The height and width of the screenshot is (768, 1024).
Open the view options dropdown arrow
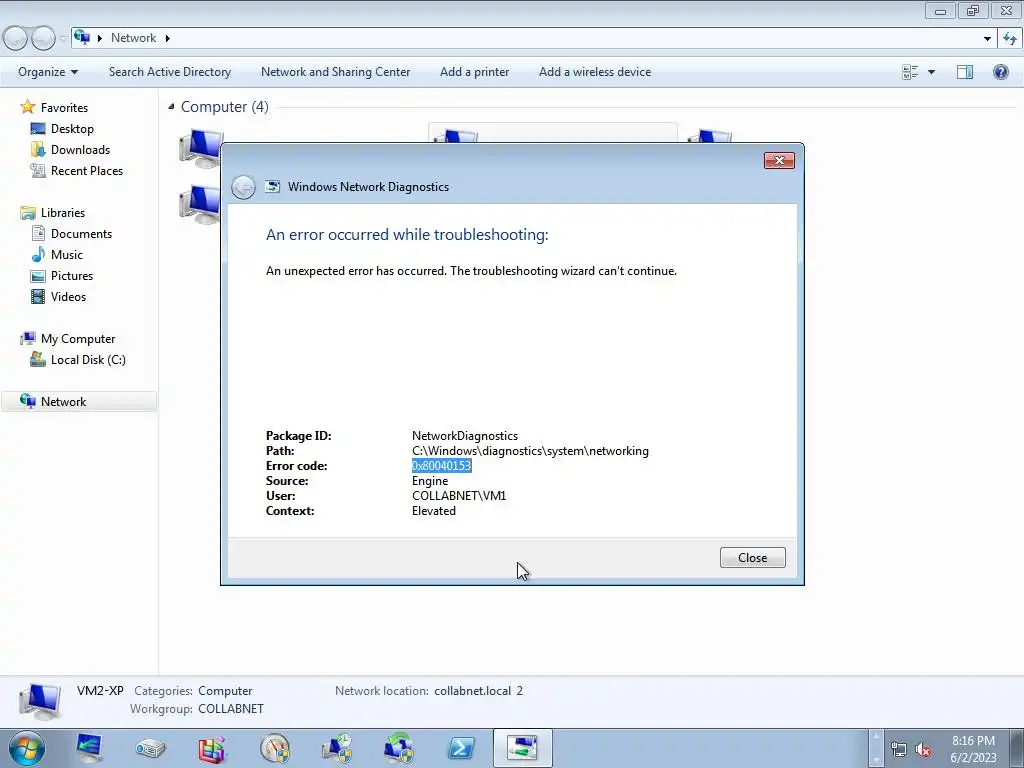931,72
